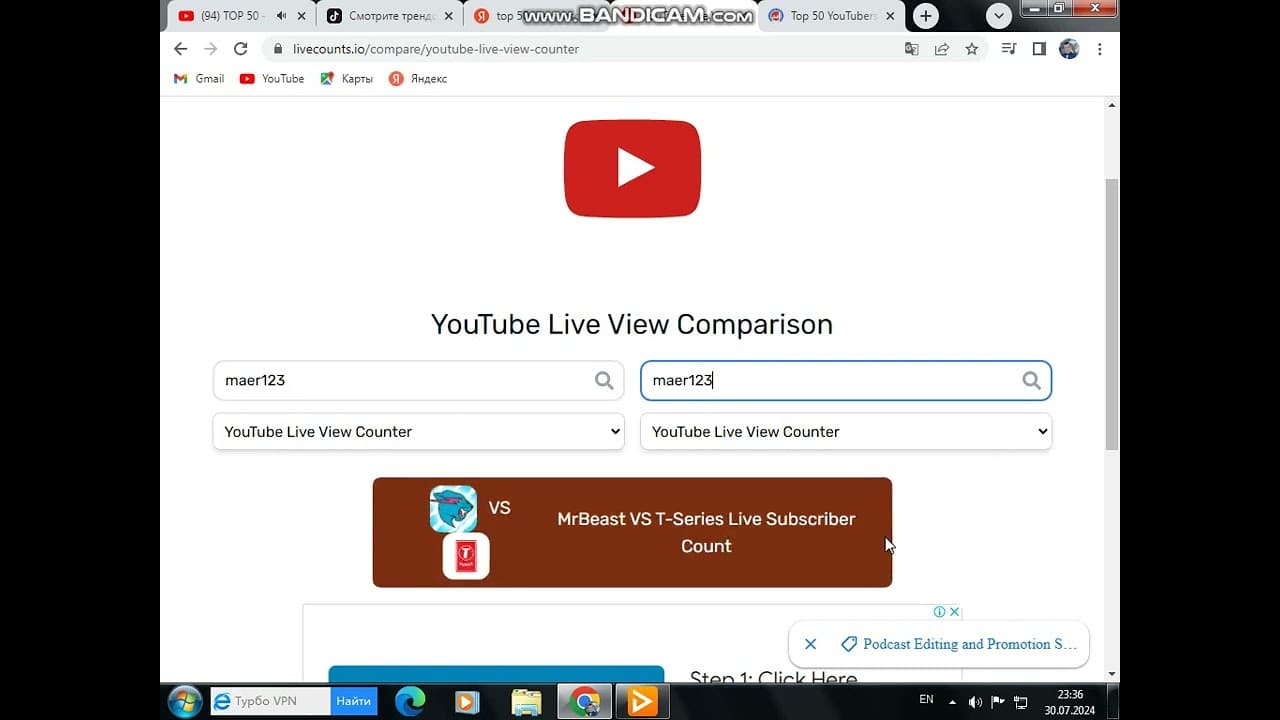This screenshot has height=720, width=1280.
Task: Click the Chrome taskbar icon
Action: 585,702
